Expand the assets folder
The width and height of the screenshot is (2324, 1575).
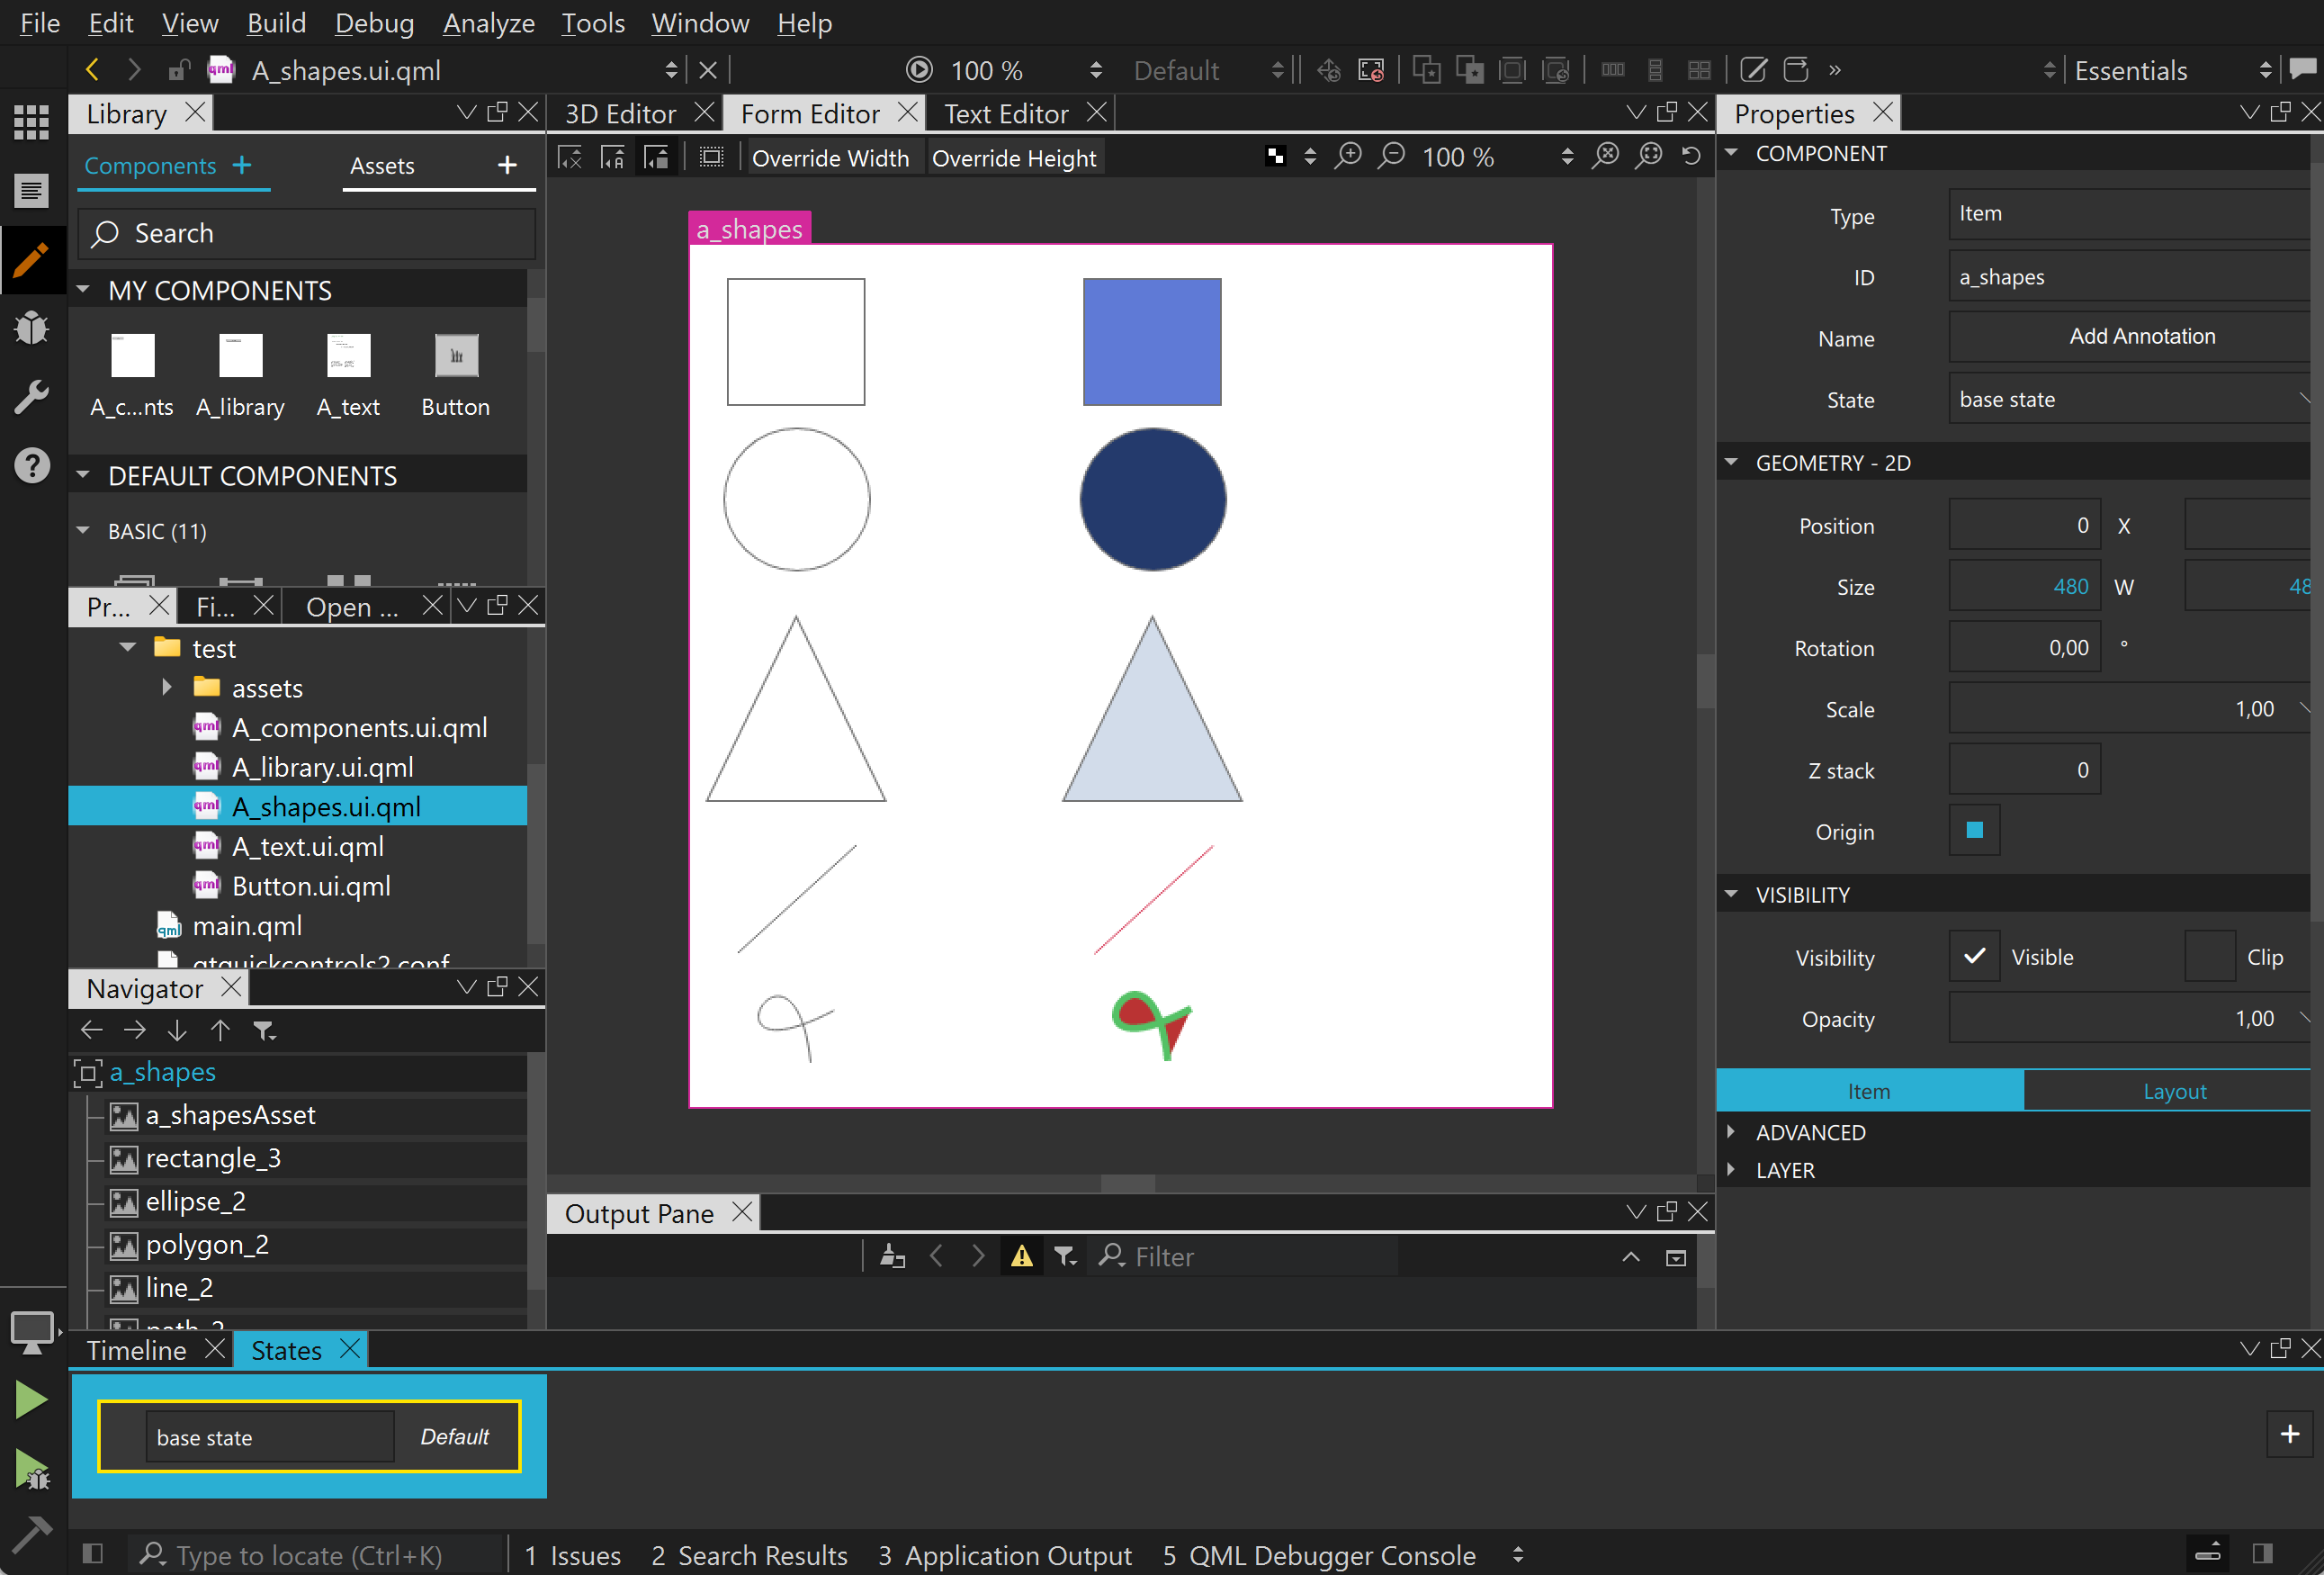coord(167,688)
